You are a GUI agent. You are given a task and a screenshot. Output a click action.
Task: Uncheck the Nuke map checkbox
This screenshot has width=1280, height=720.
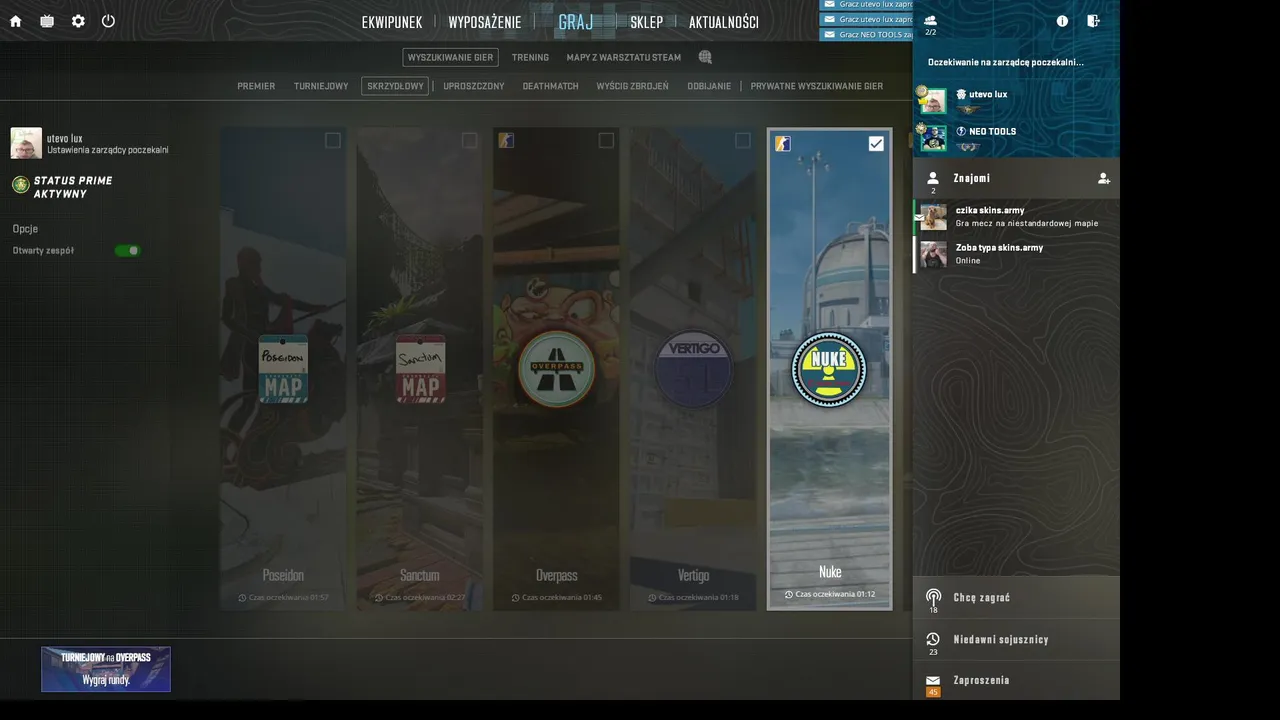876,144
